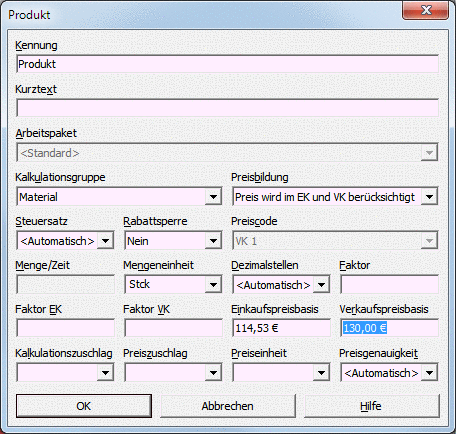The height and width of the screenshot is (434, 456).
Task: Click the Faktor VK input field
Action: (x=173, y=328)
